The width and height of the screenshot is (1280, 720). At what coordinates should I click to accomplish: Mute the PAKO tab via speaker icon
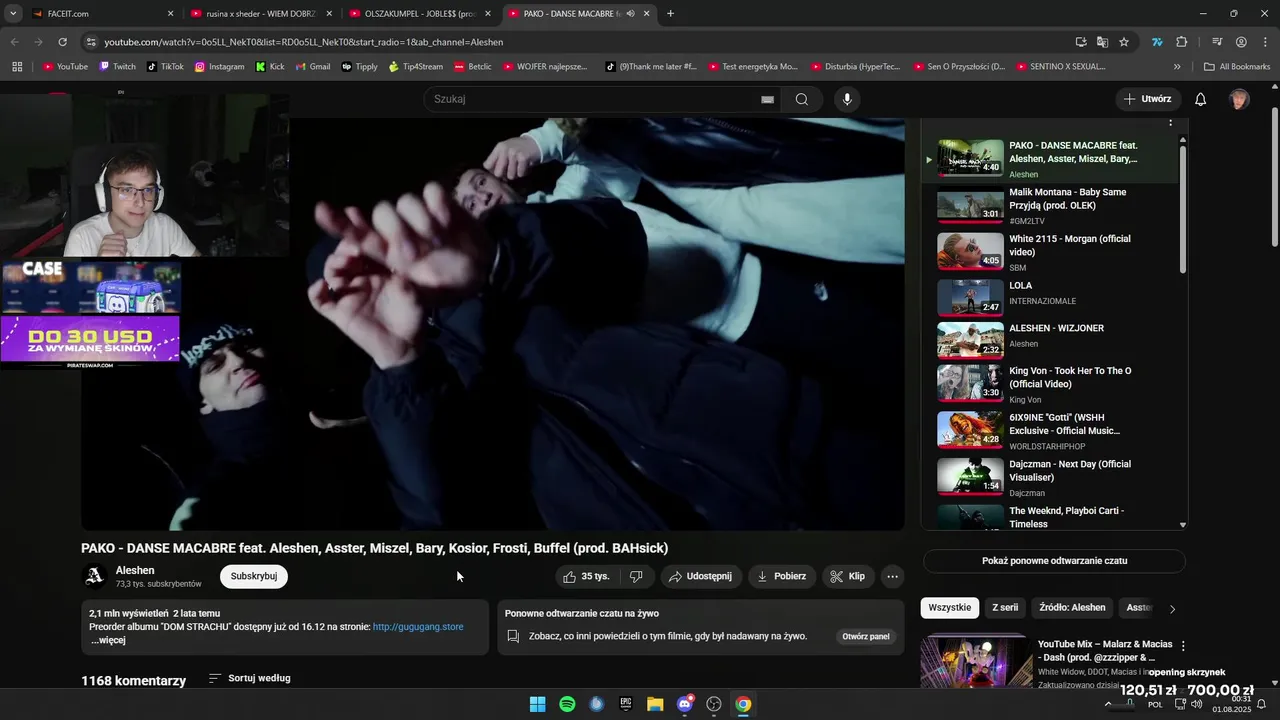(630, 14)
